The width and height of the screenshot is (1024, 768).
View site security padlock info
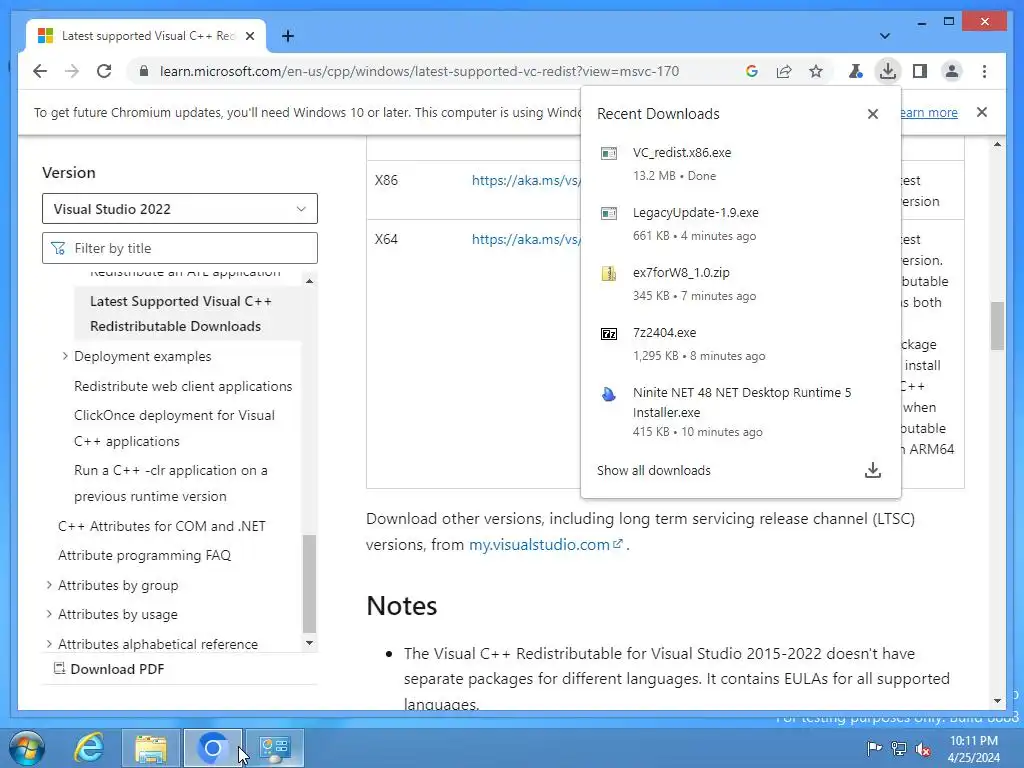point(144,71)
